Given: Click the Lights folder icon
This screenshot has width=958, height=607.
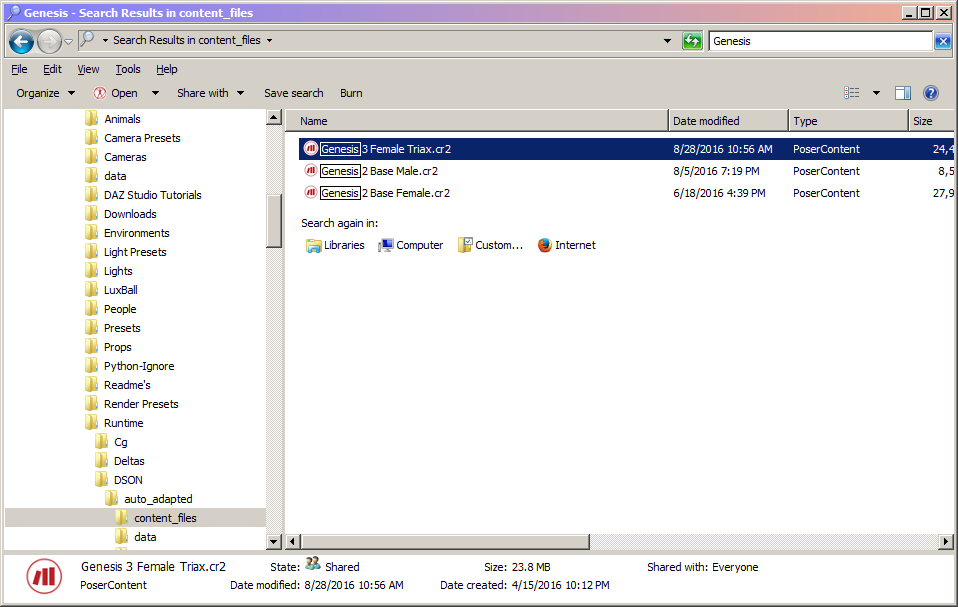Looking at the screenshot, I should pos(92,270).
